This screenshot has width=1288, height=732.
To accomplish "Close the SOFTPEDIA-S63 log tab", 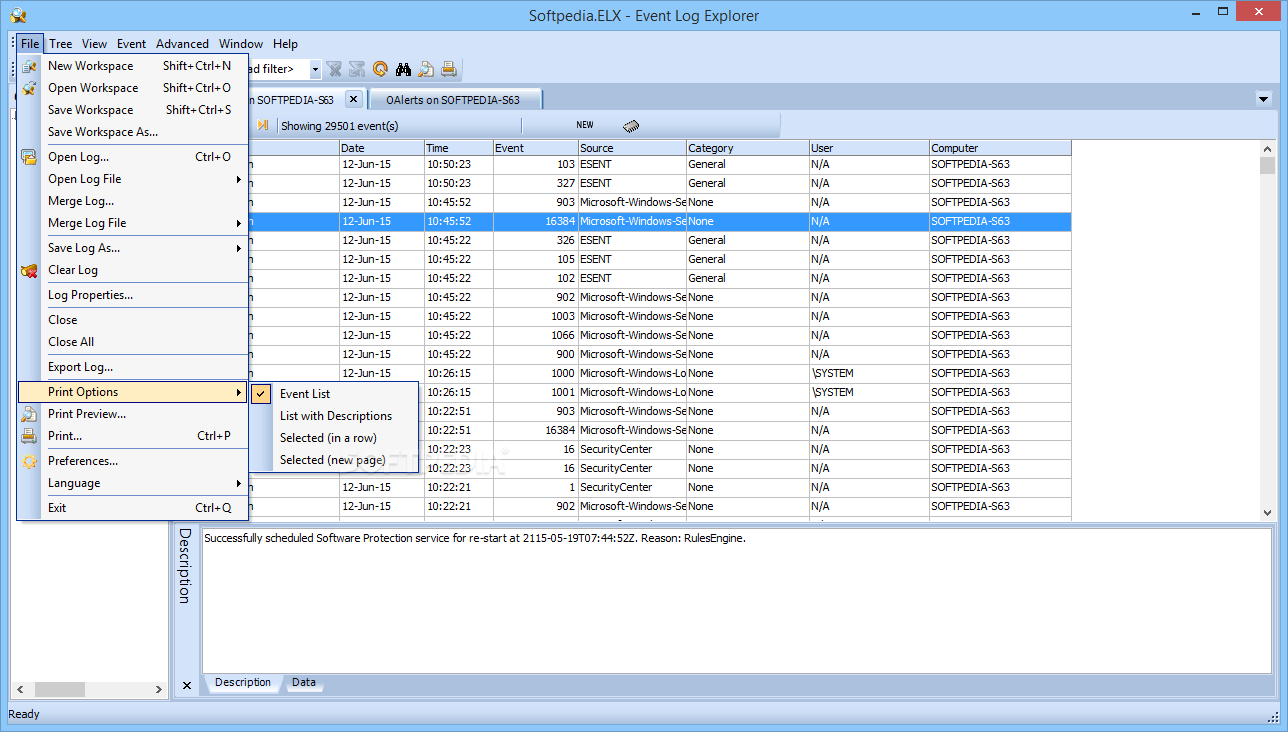I will click(353, 99).
